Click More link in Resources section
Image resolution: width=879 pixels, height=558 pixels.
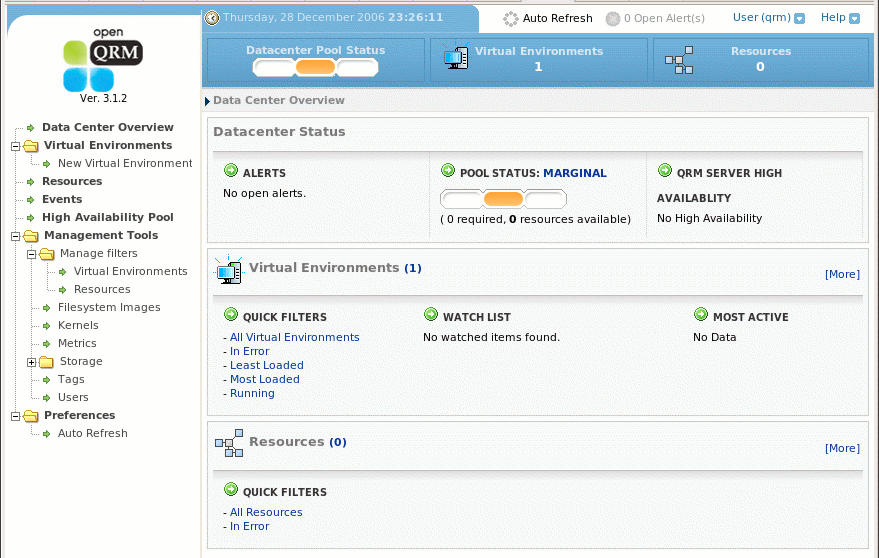841,448
